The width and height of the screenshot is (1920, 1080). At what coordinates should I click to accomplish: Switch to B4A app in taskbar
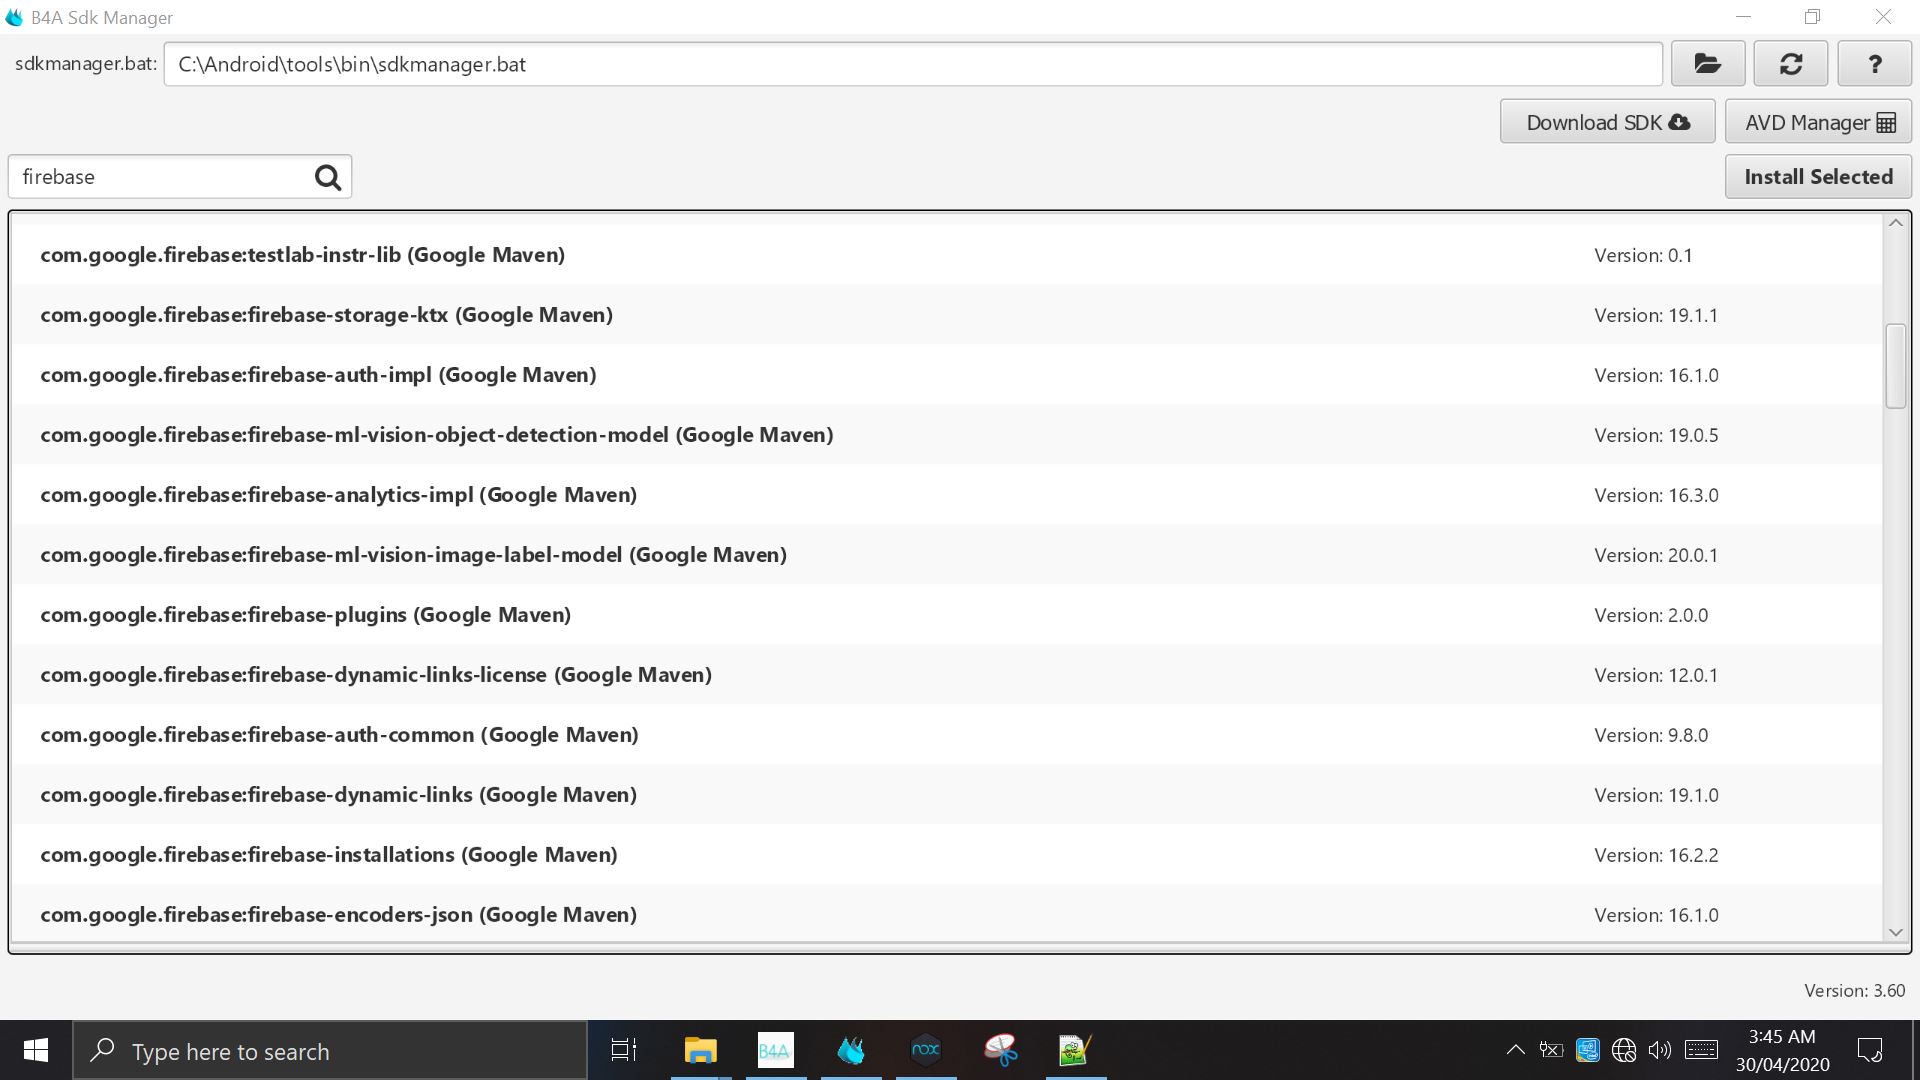point(775,1050)
